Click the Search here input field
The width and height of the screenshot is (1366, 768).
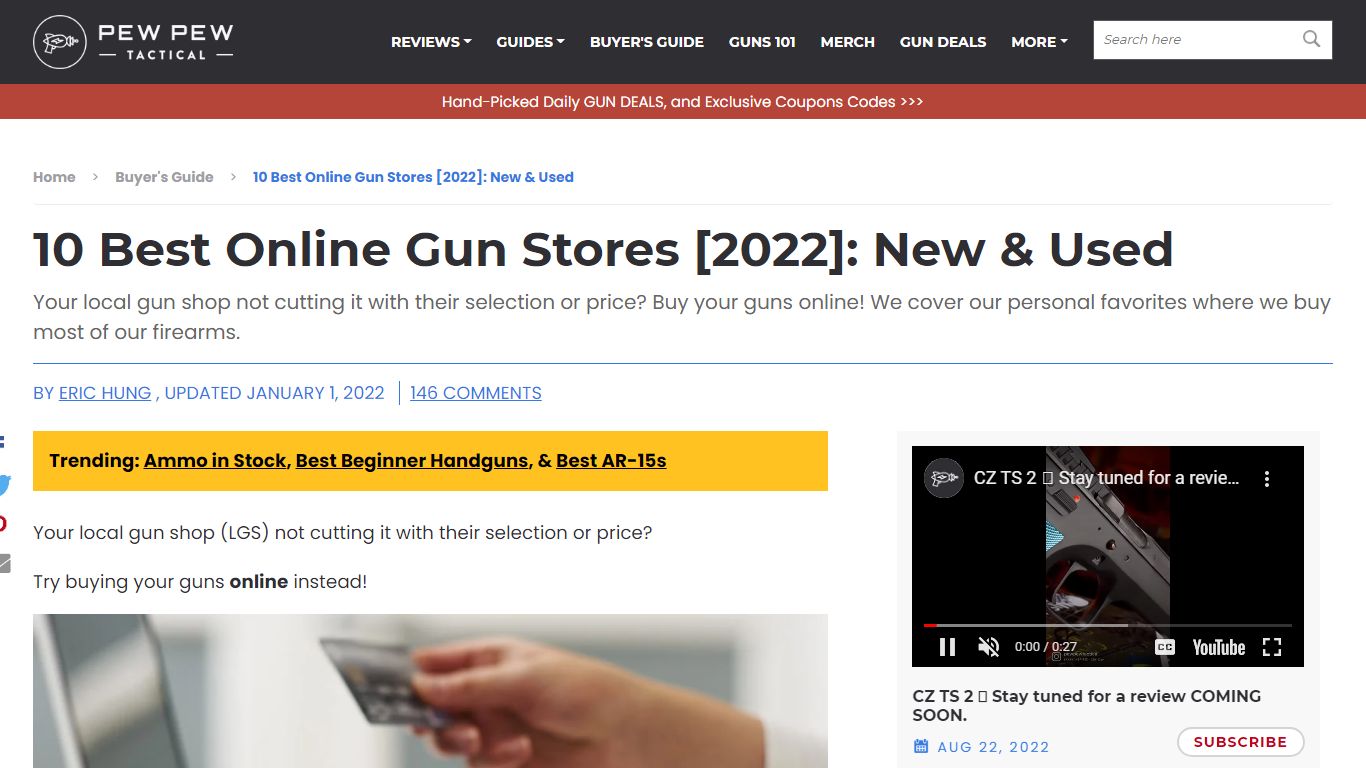pyautogui.click(x=1195, y=40)
